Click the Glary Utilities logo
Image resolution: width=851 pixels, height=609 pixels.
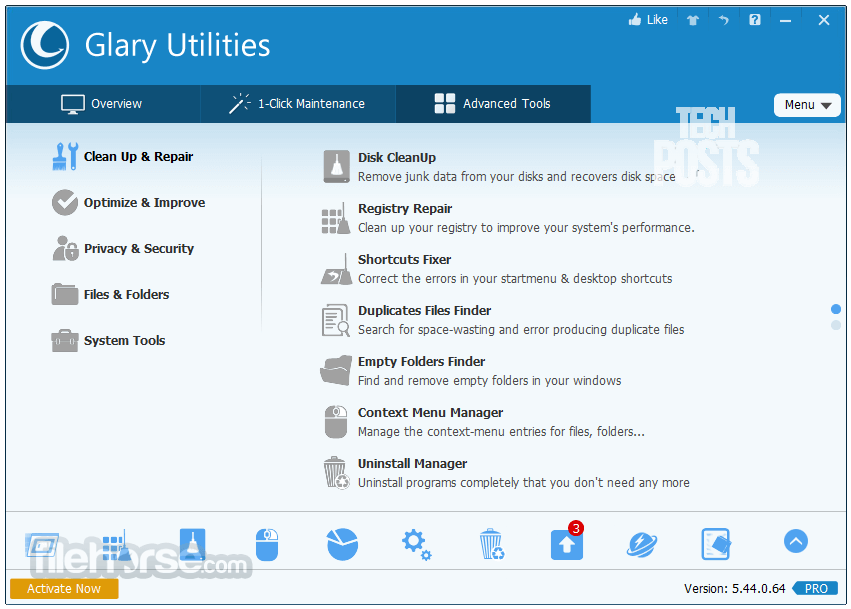click(45, 45)
